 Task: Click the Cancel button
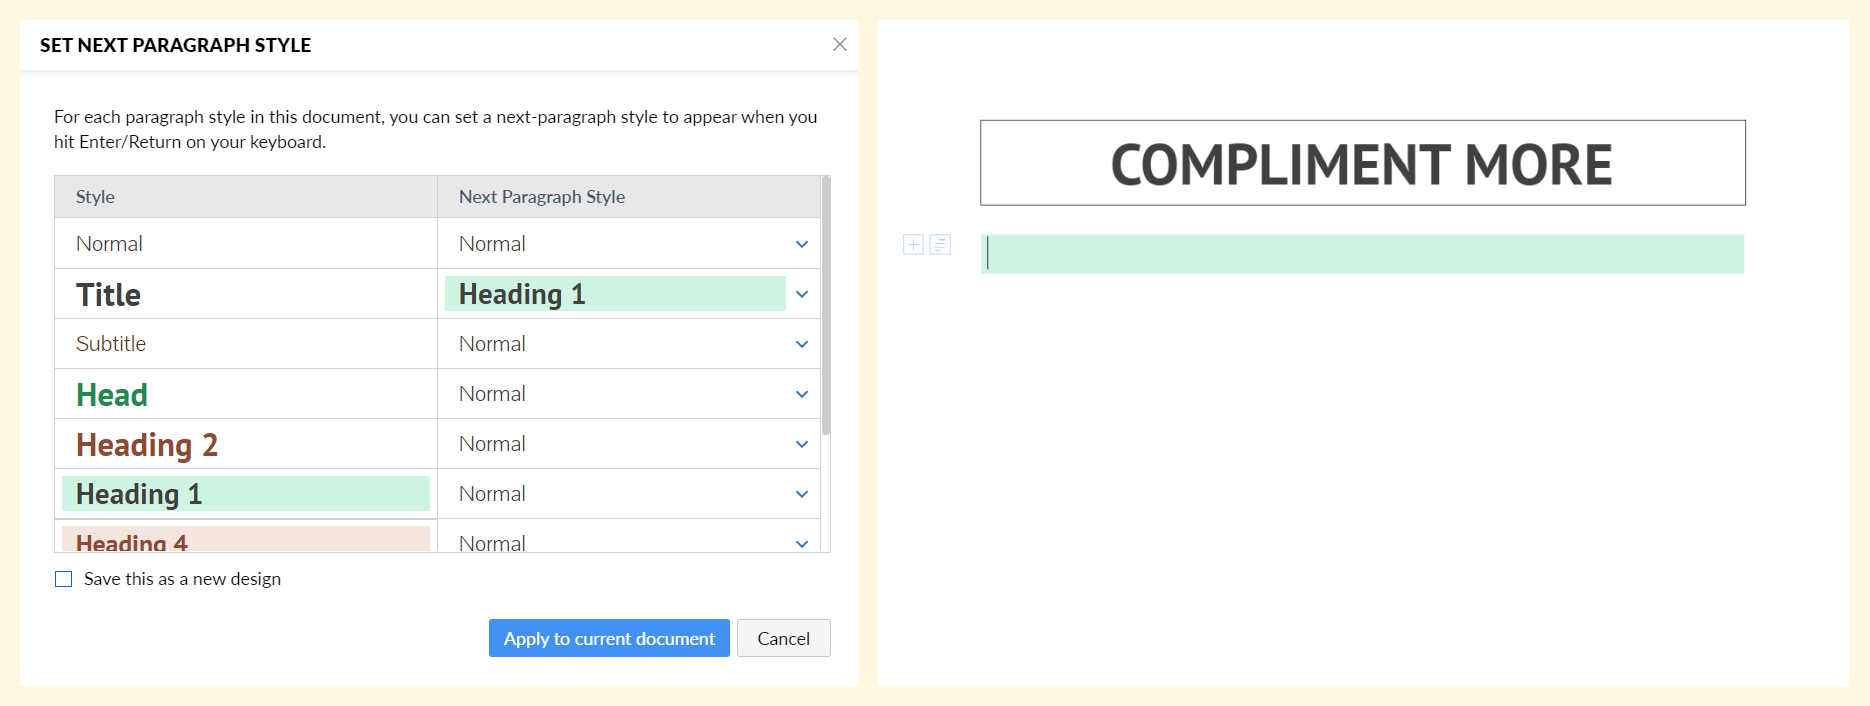point(784,638)
